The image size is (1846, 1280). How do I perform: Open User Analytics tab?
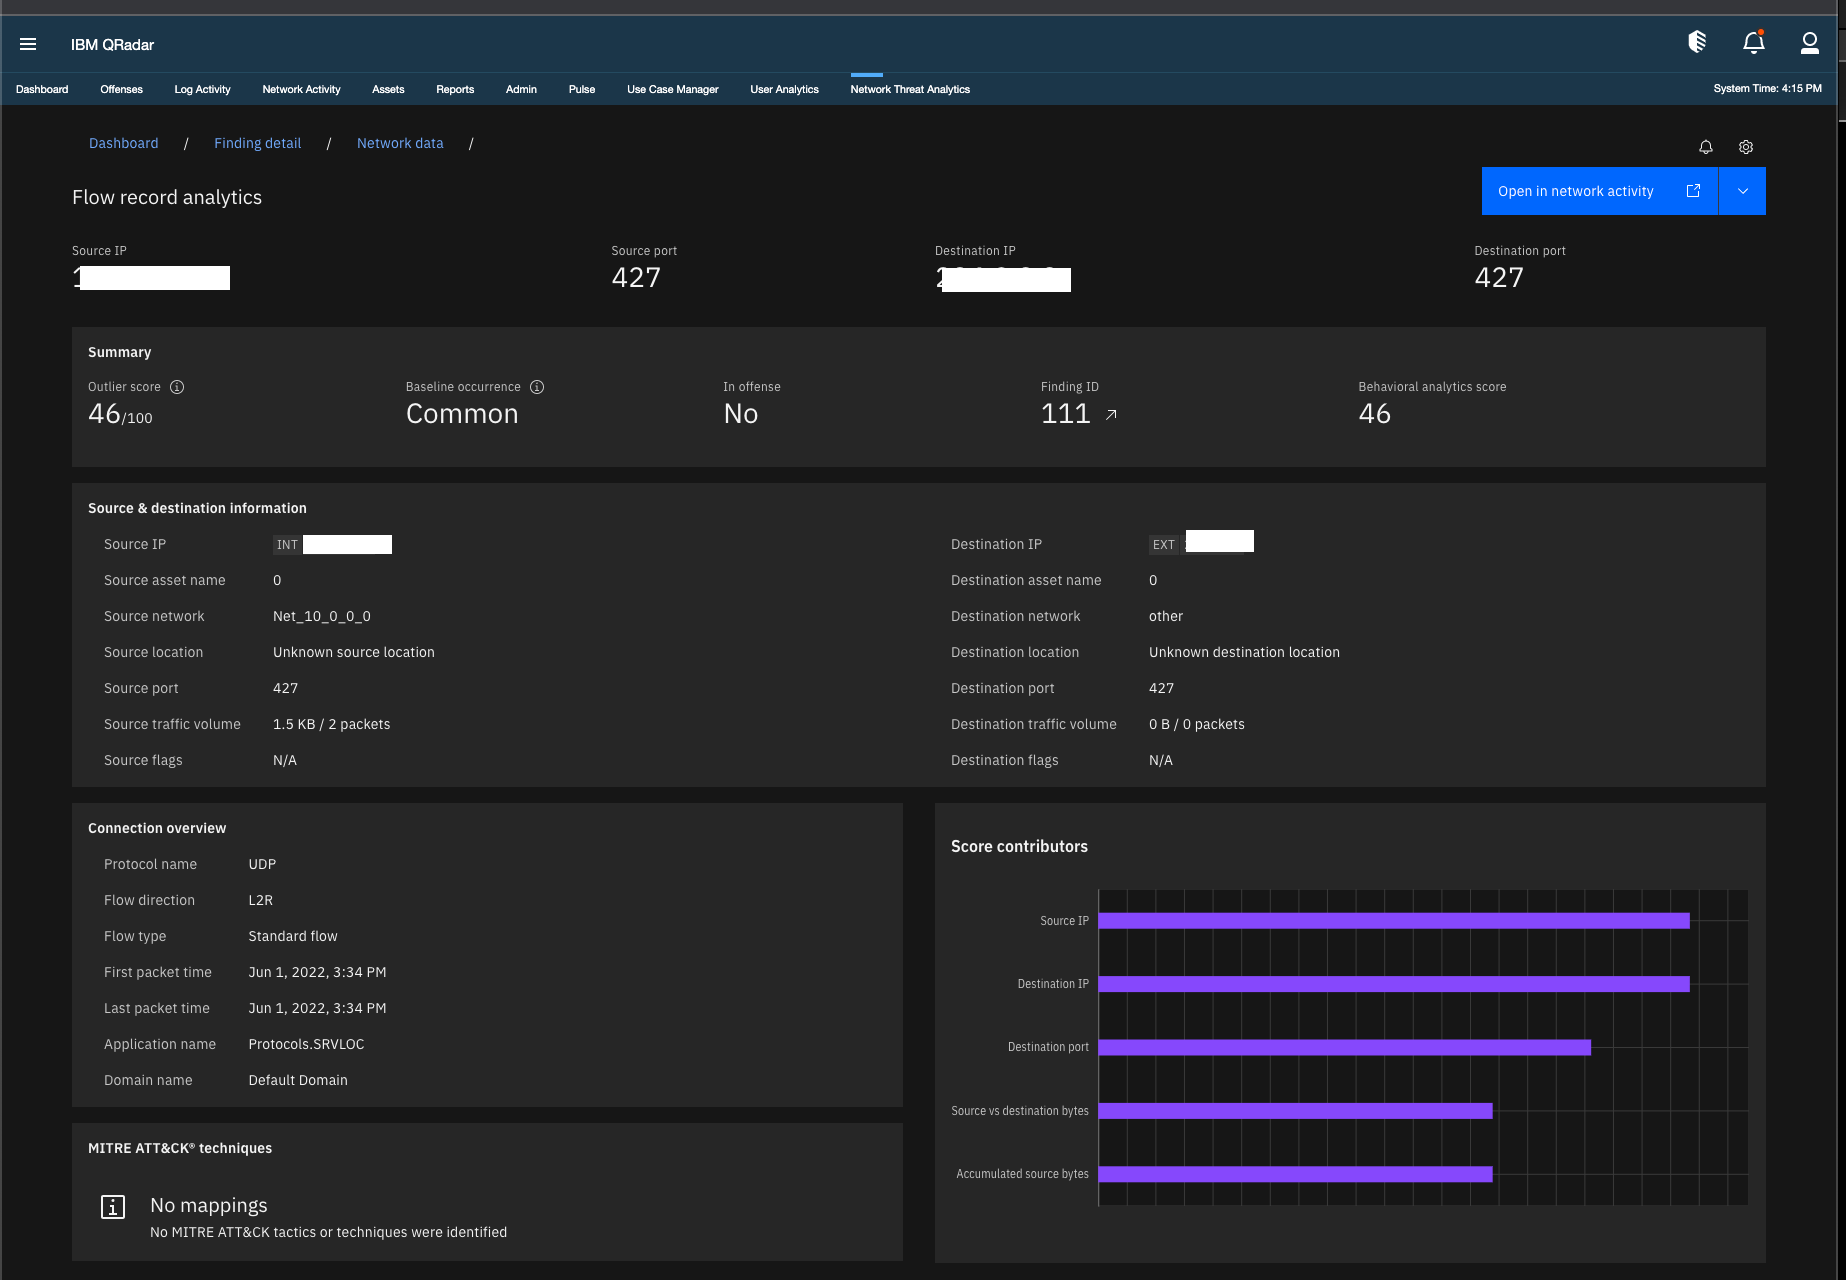(x=785, y=89)
